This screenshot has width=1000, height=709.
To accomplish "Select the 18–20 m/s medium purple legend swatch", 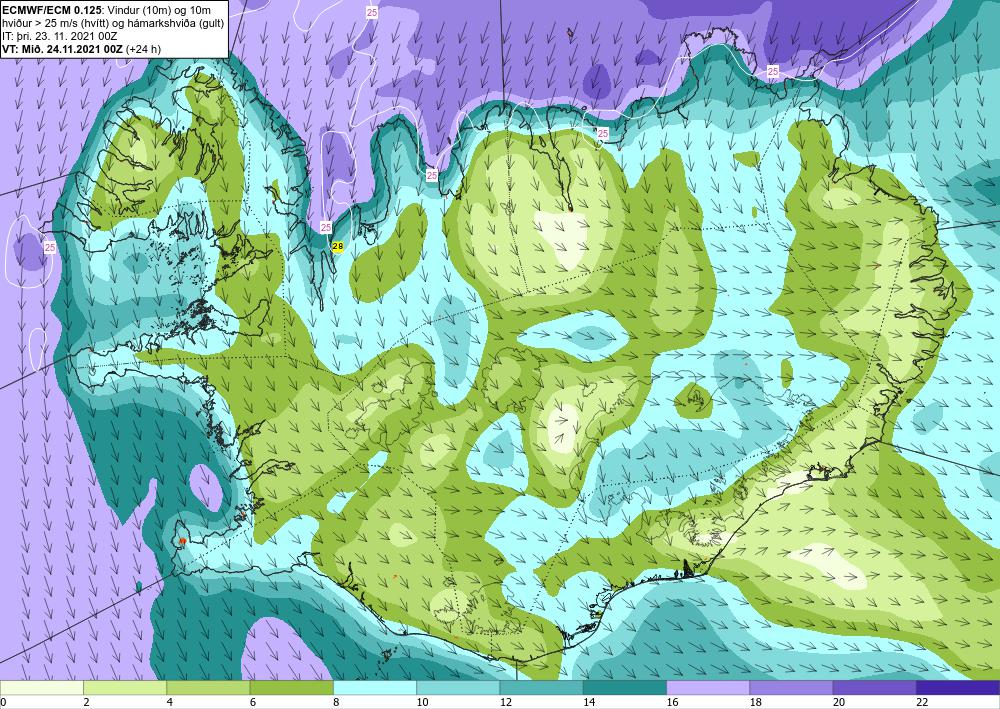I will [x=791, y=688].
